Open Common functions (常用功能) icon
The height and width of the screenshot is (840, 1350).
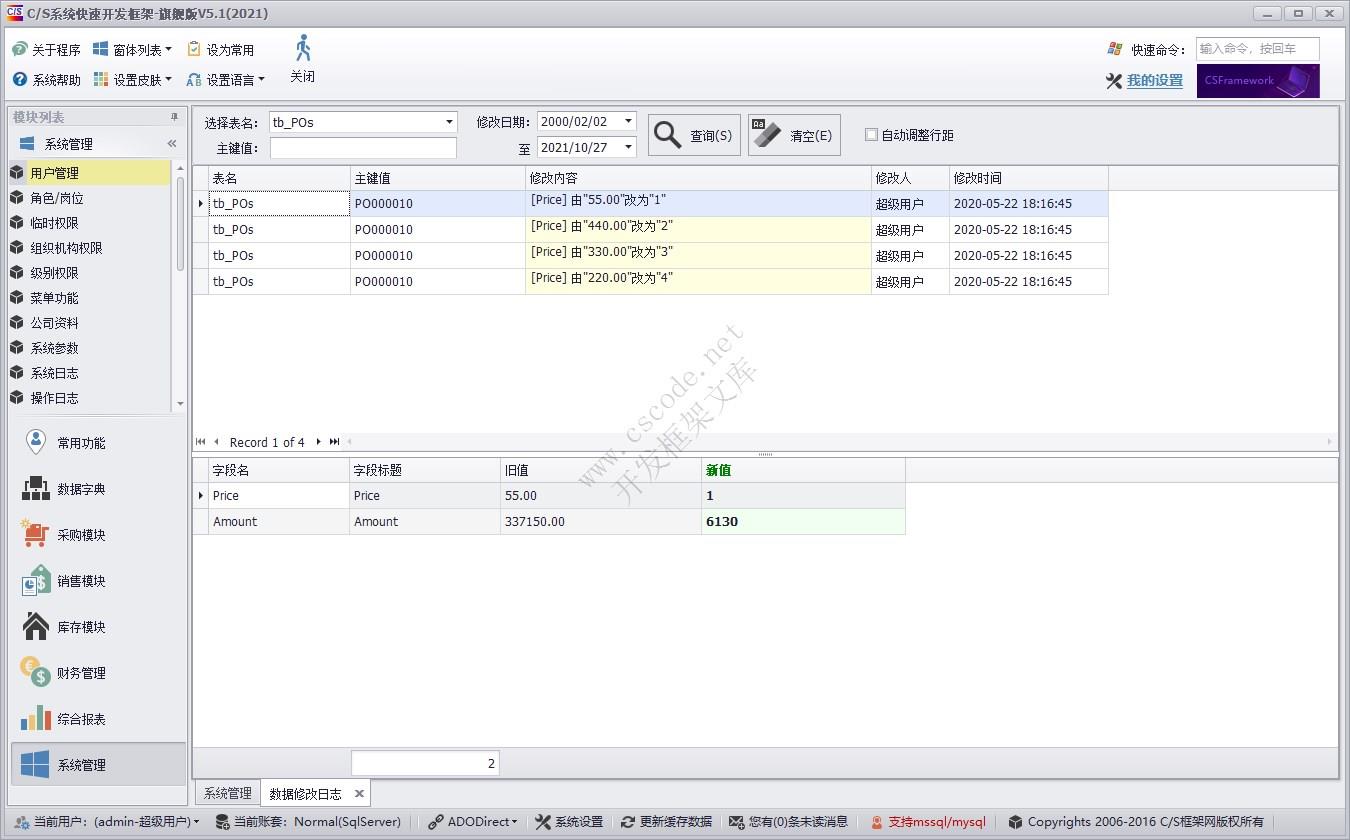[36, 442]
